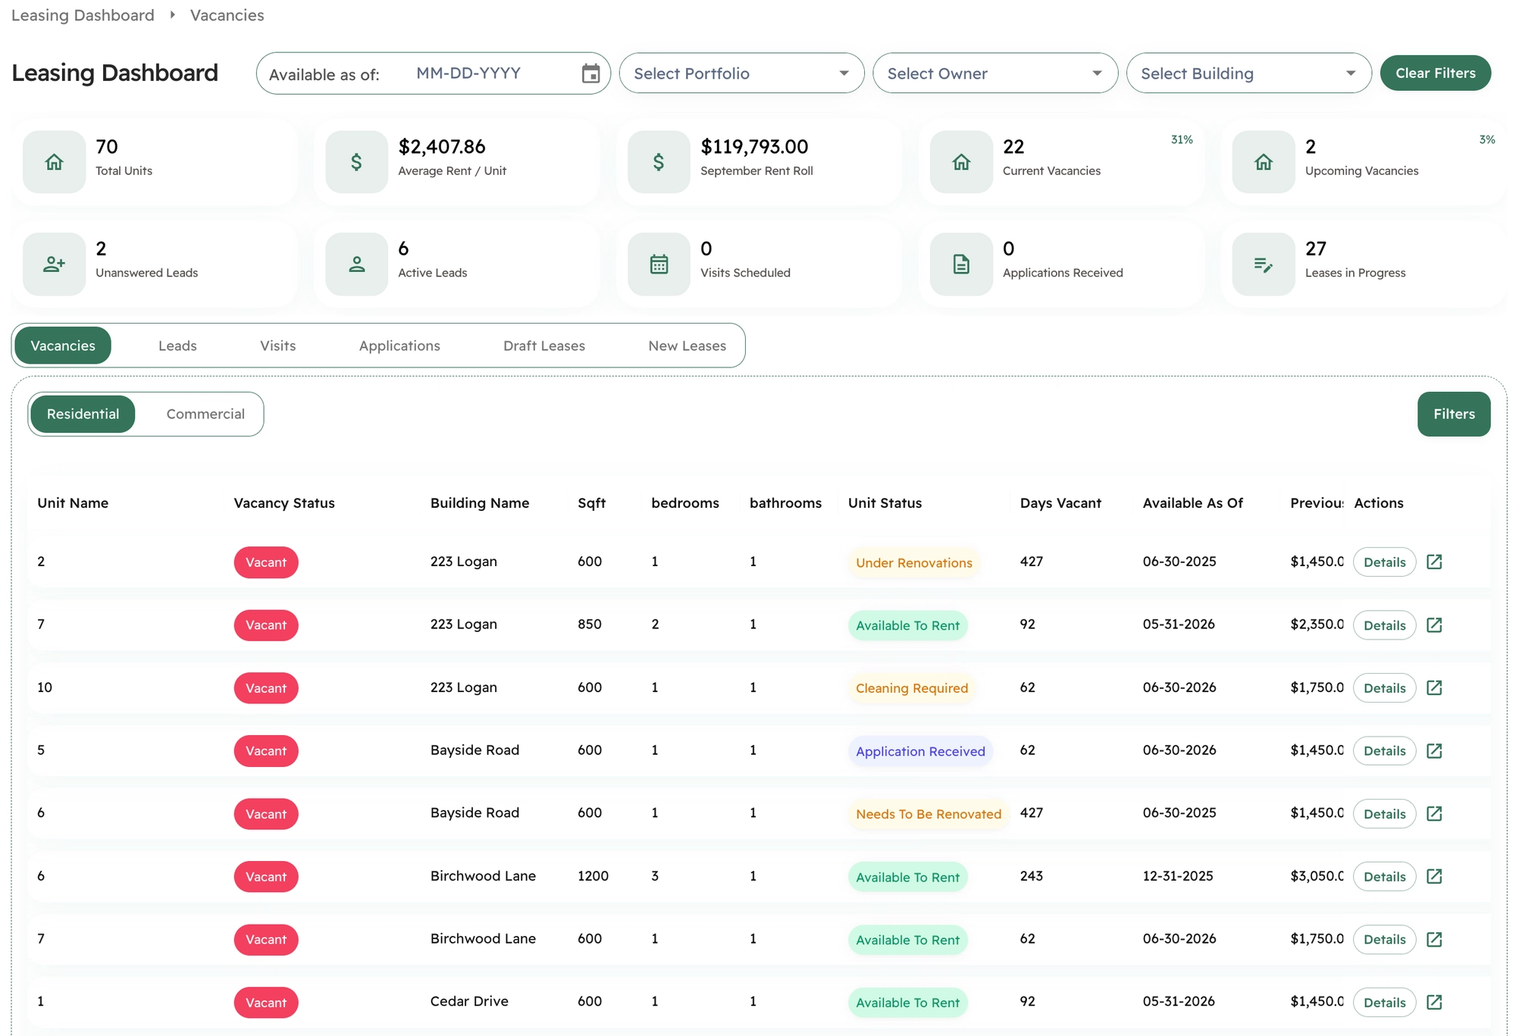View Details for Bayside Road unit 6

pos(1384,814)
